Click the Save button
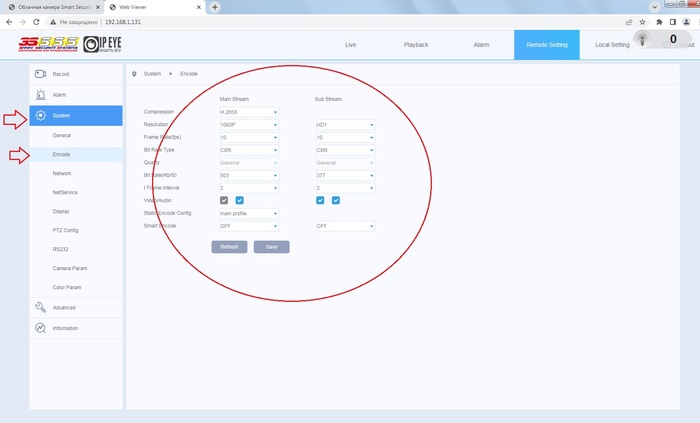The image size is (700, 423). click(x=271, y=247)
